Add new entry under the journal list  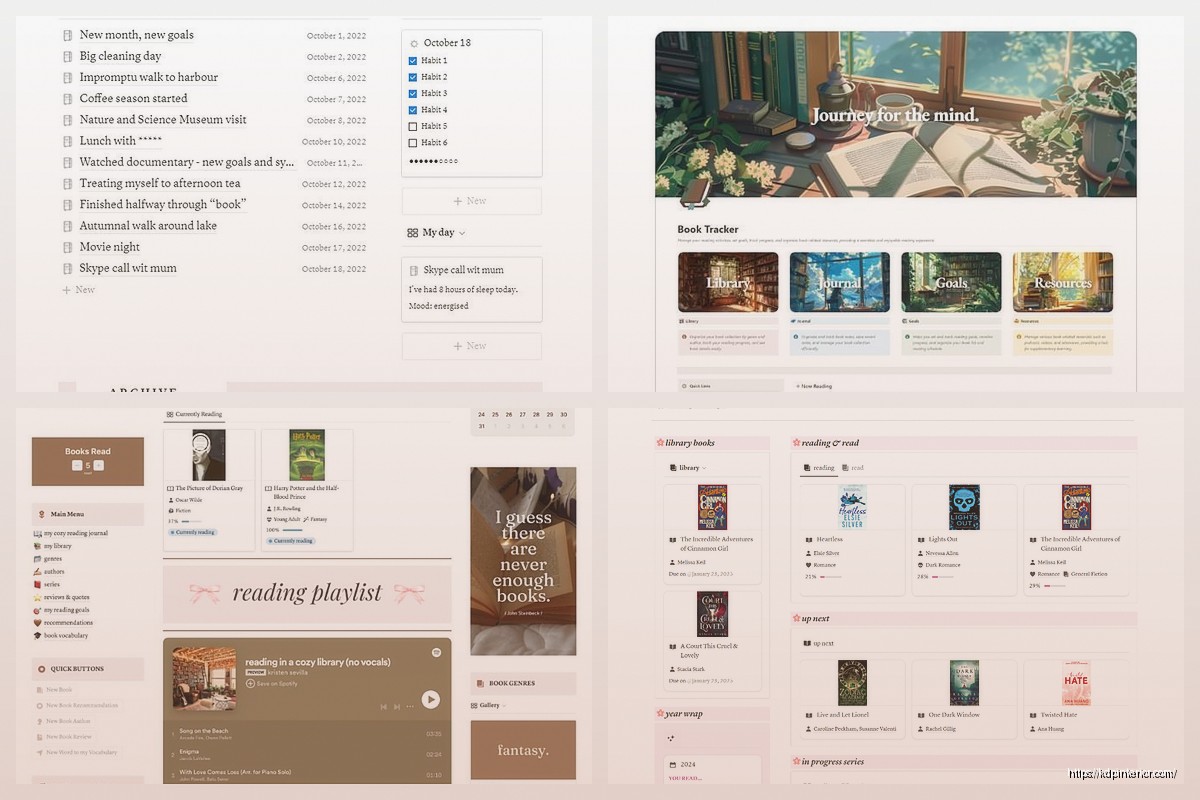click(79, 290)
